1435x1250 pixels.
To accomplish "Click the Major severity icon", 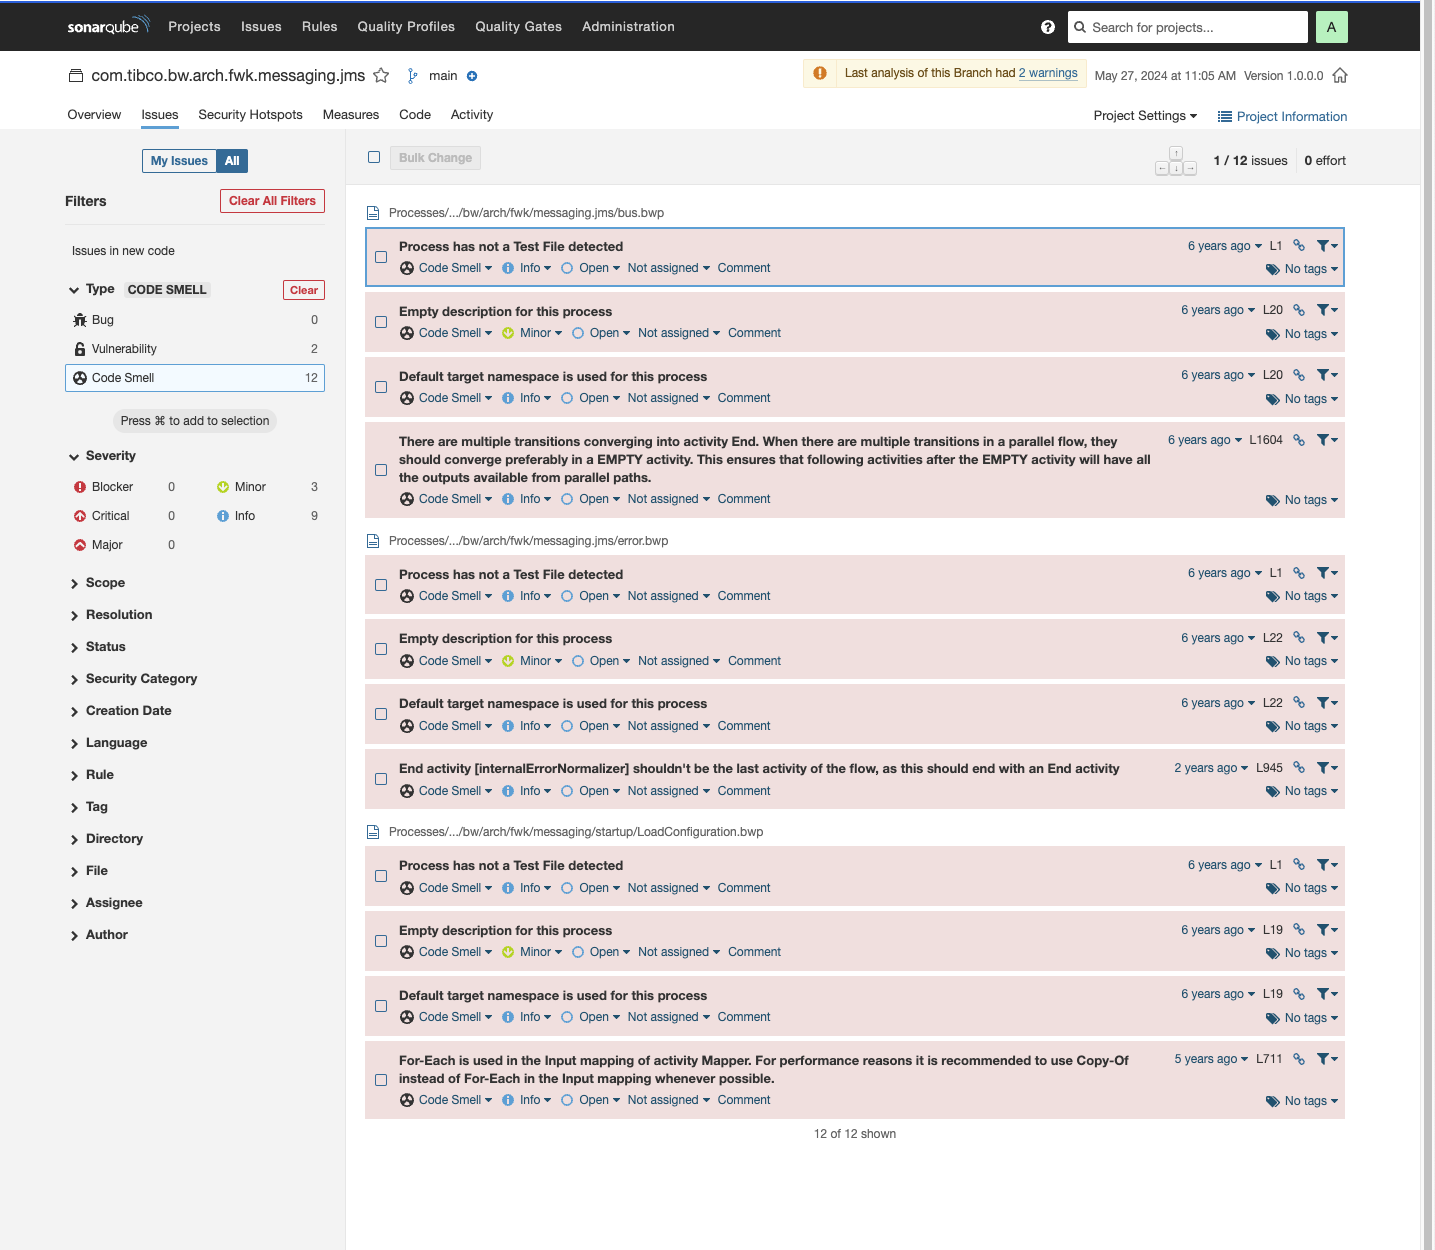I will pyautogui.click(x=80, y=545).
